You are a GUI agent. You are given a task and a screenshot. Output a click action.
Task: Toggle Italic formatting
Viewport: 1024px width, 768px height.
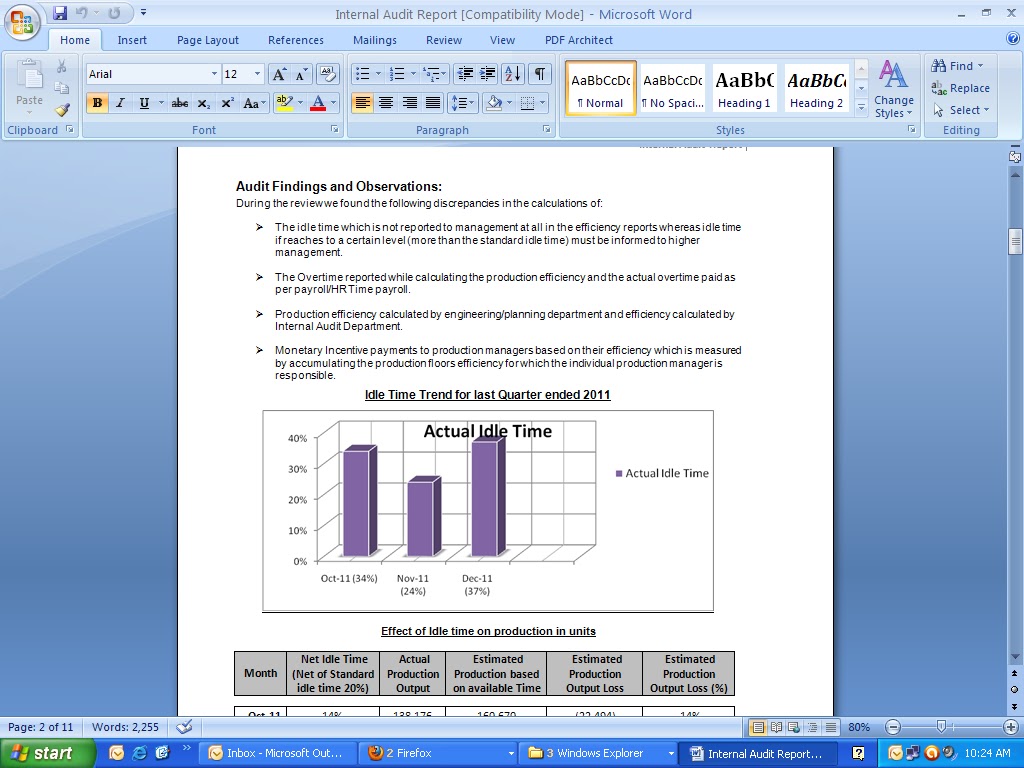pyautogui.click(x=120, y=103)
